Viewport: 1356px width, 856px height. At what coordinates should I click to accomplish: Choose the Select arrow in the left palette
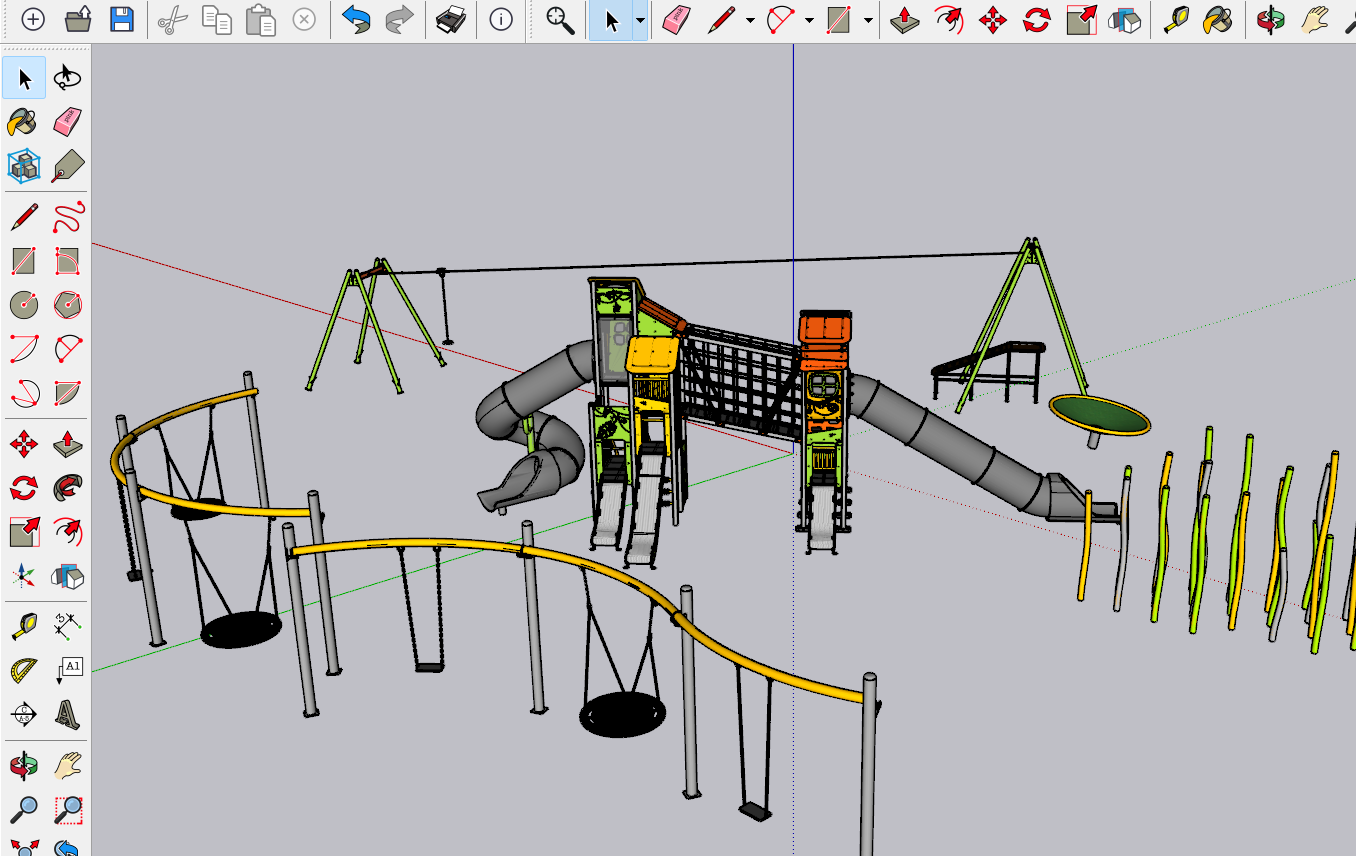pyautogui.click(x=24, y=78)
